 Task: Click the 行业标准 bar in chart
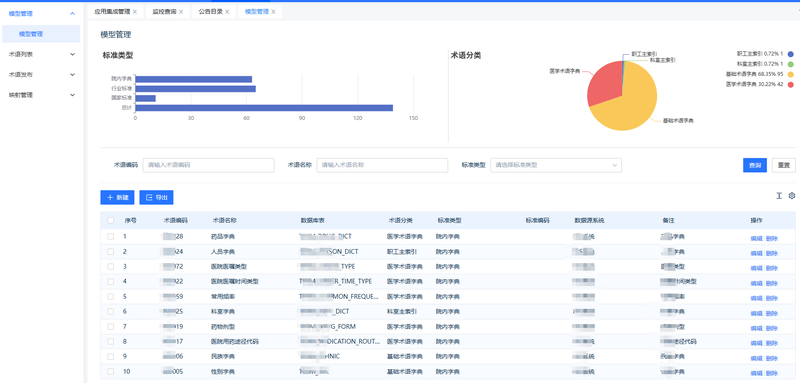click(195, 89)
